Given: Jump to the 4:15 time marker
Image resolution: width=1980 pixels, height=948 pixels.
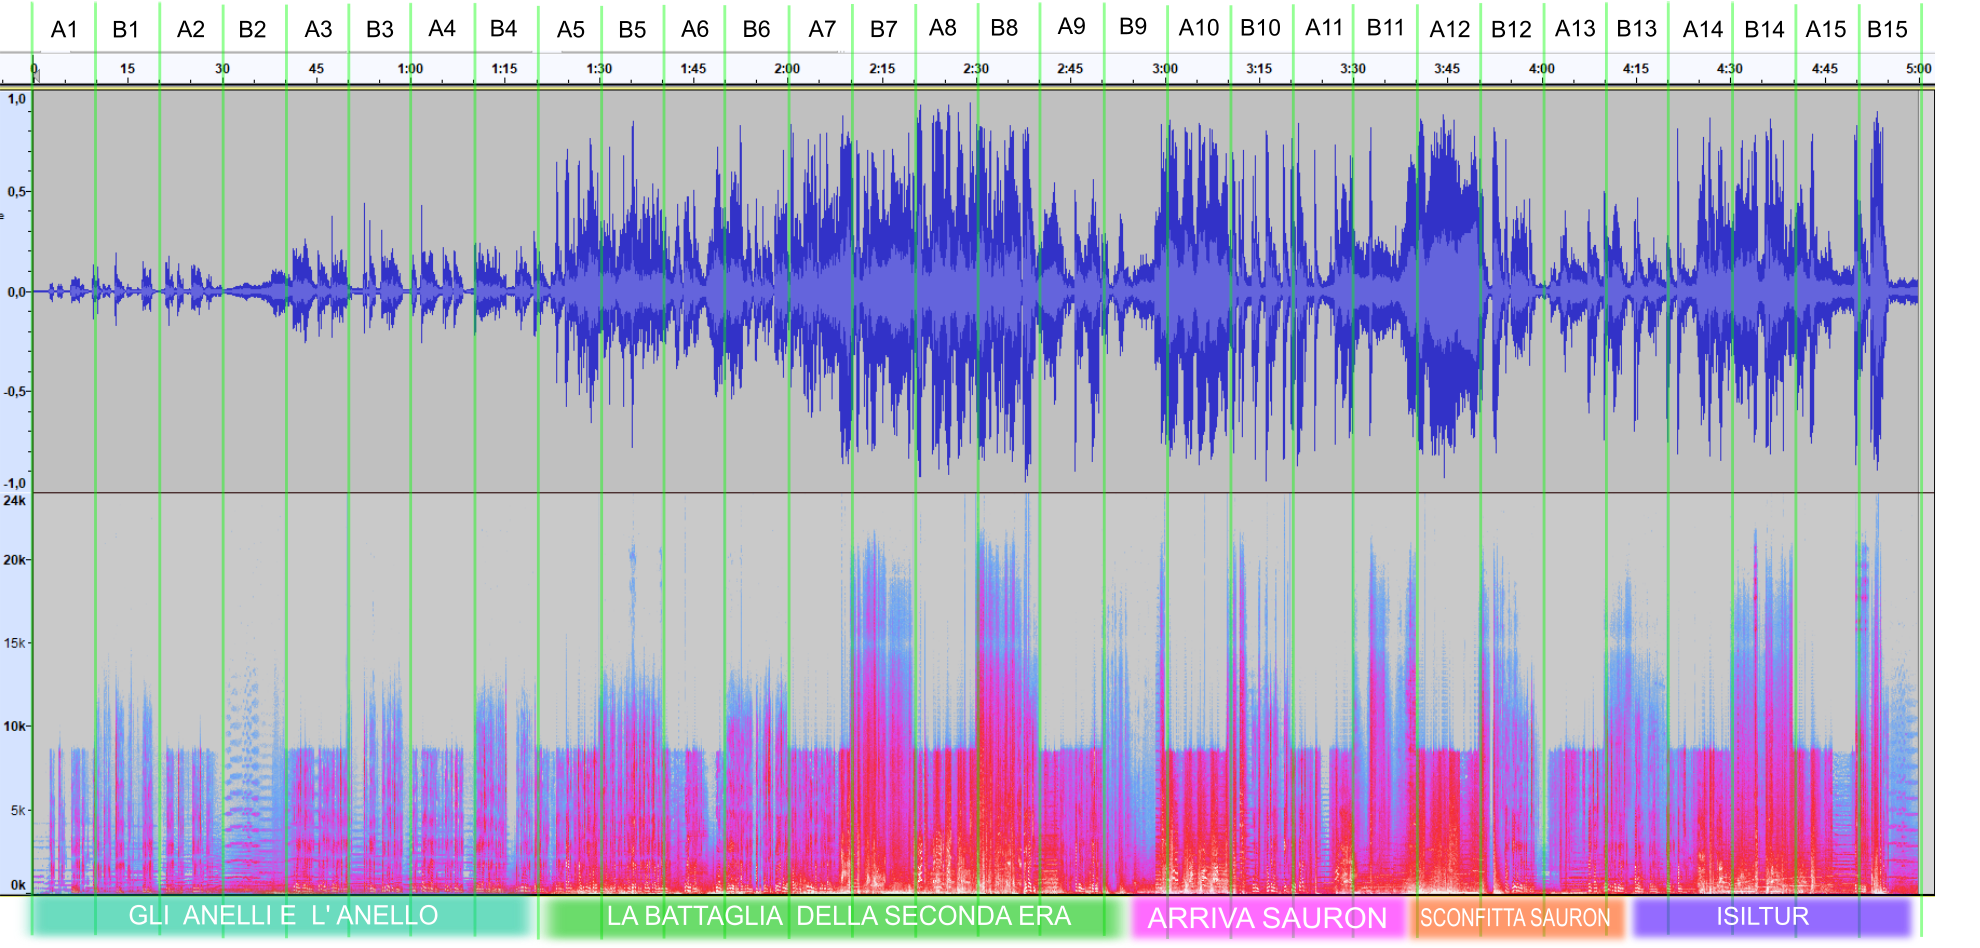Looking at the screenshot, I should (1636, 69).
